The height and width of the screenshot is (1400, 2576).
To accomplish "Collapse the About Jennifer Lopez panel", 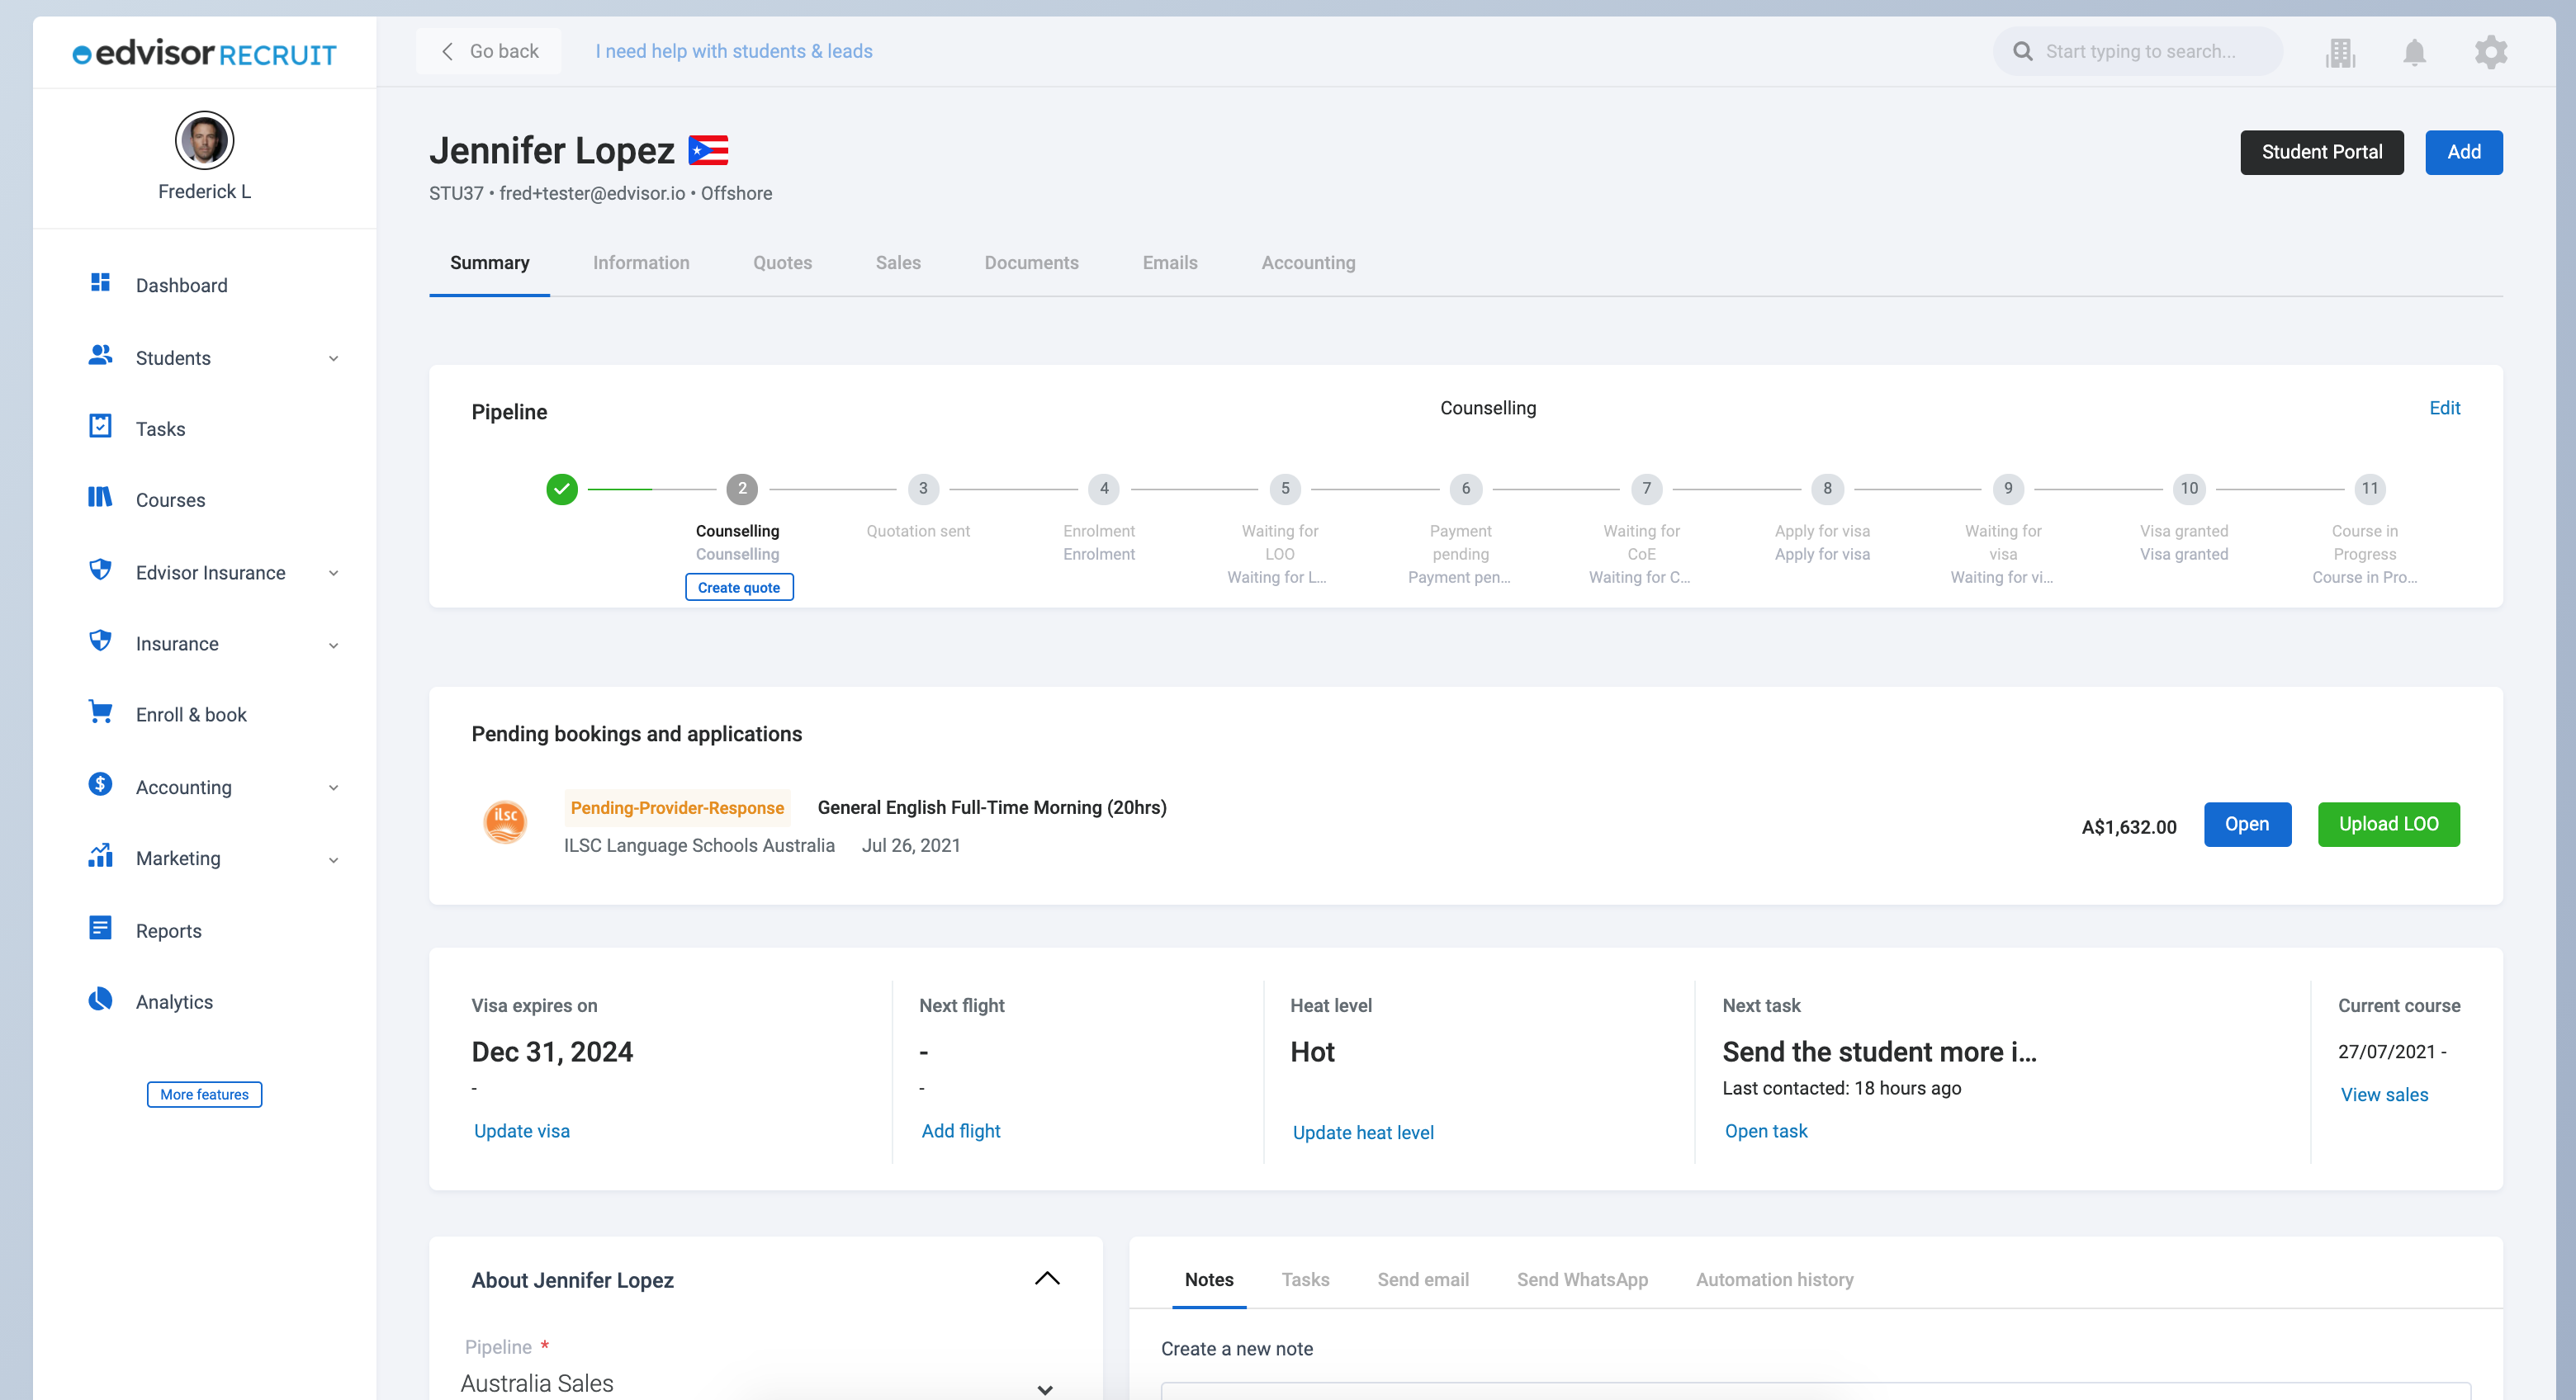I will [x=1046, y=1279].
